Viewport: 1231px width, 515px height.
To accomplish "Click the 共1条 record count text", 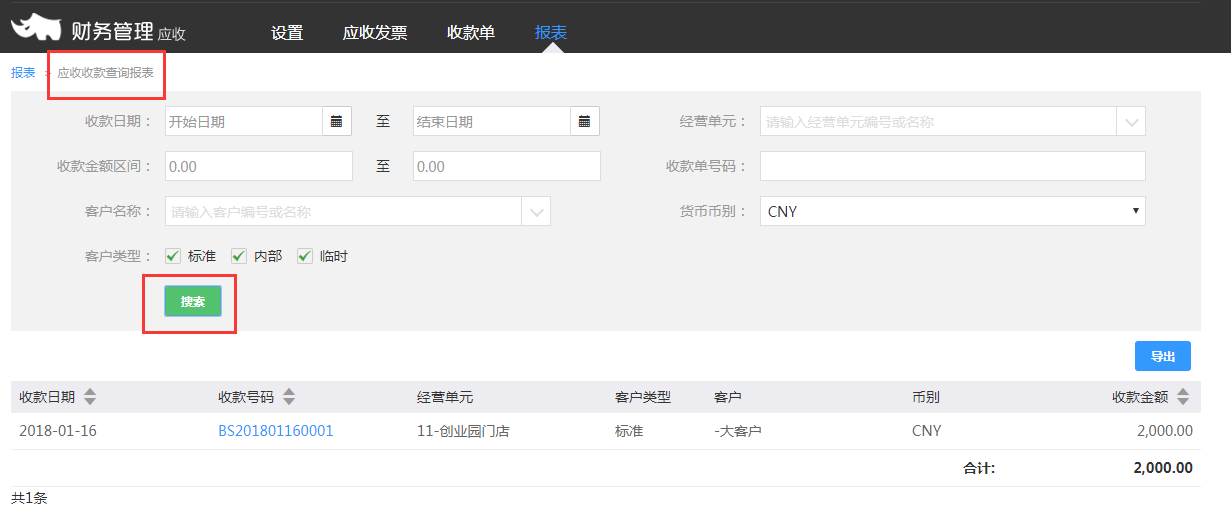I will coord(29,497).
